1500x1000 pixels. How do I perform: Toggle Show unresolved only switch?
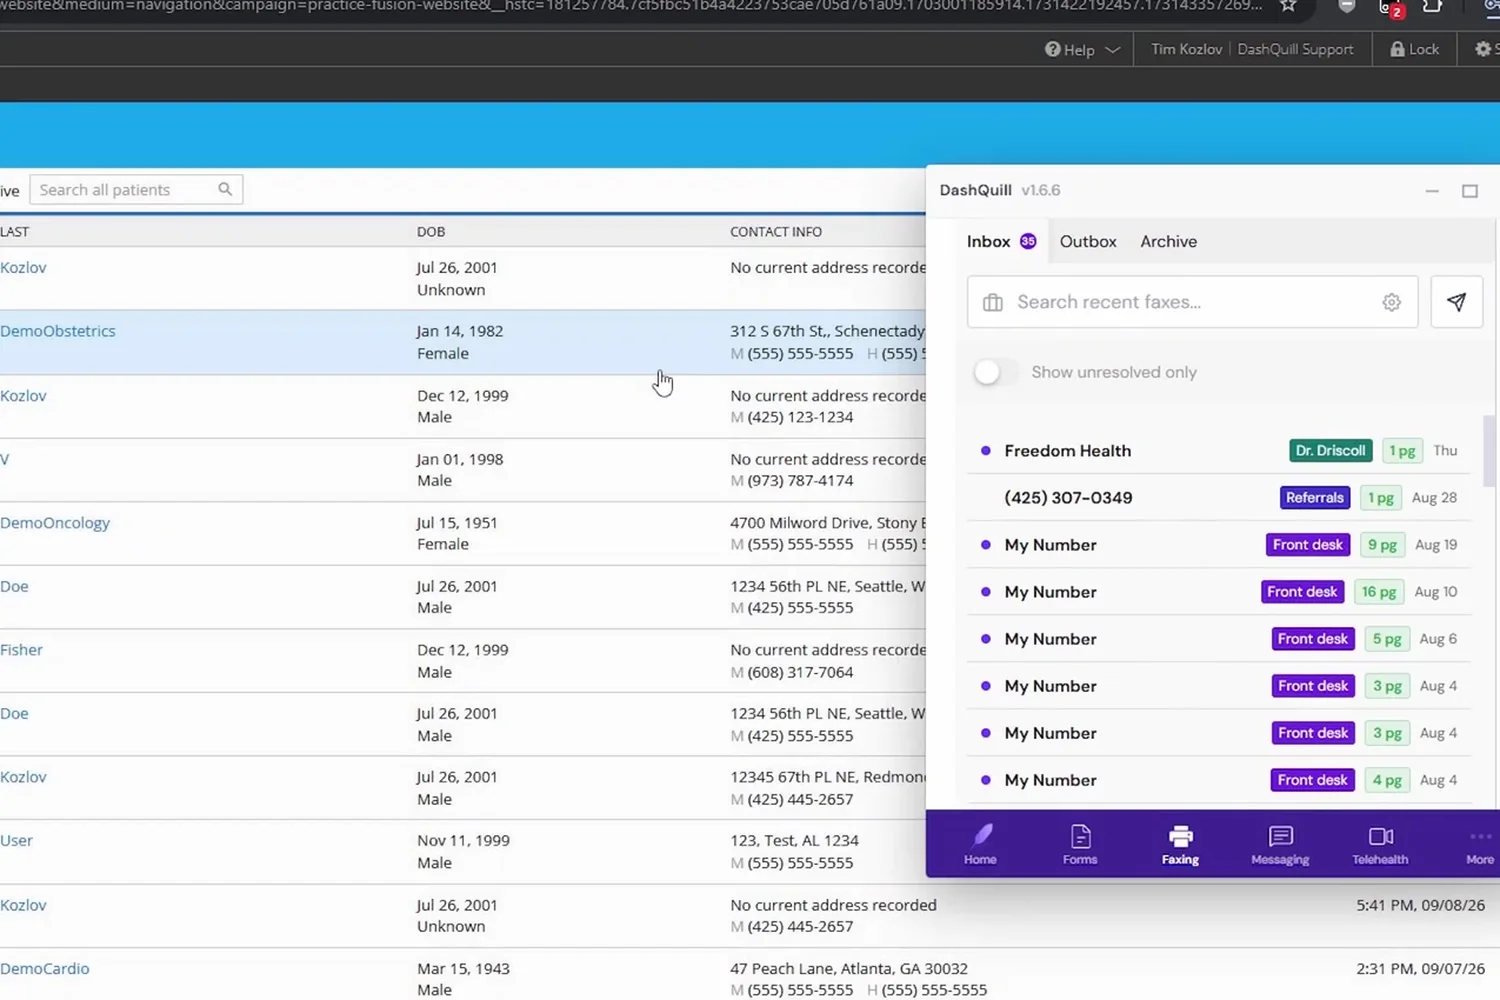point(995,372)
